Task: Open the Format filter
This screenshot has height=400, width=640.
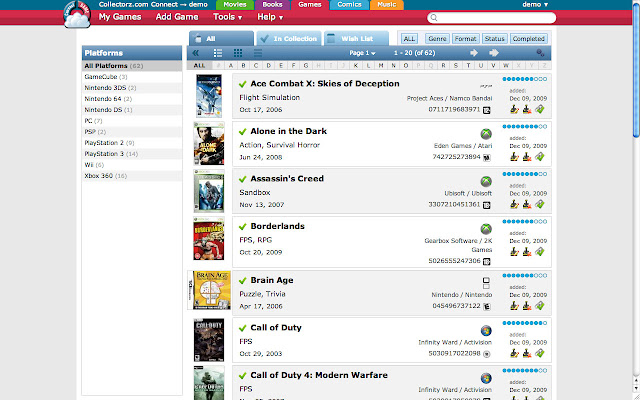Action: (x=465, y=39)
